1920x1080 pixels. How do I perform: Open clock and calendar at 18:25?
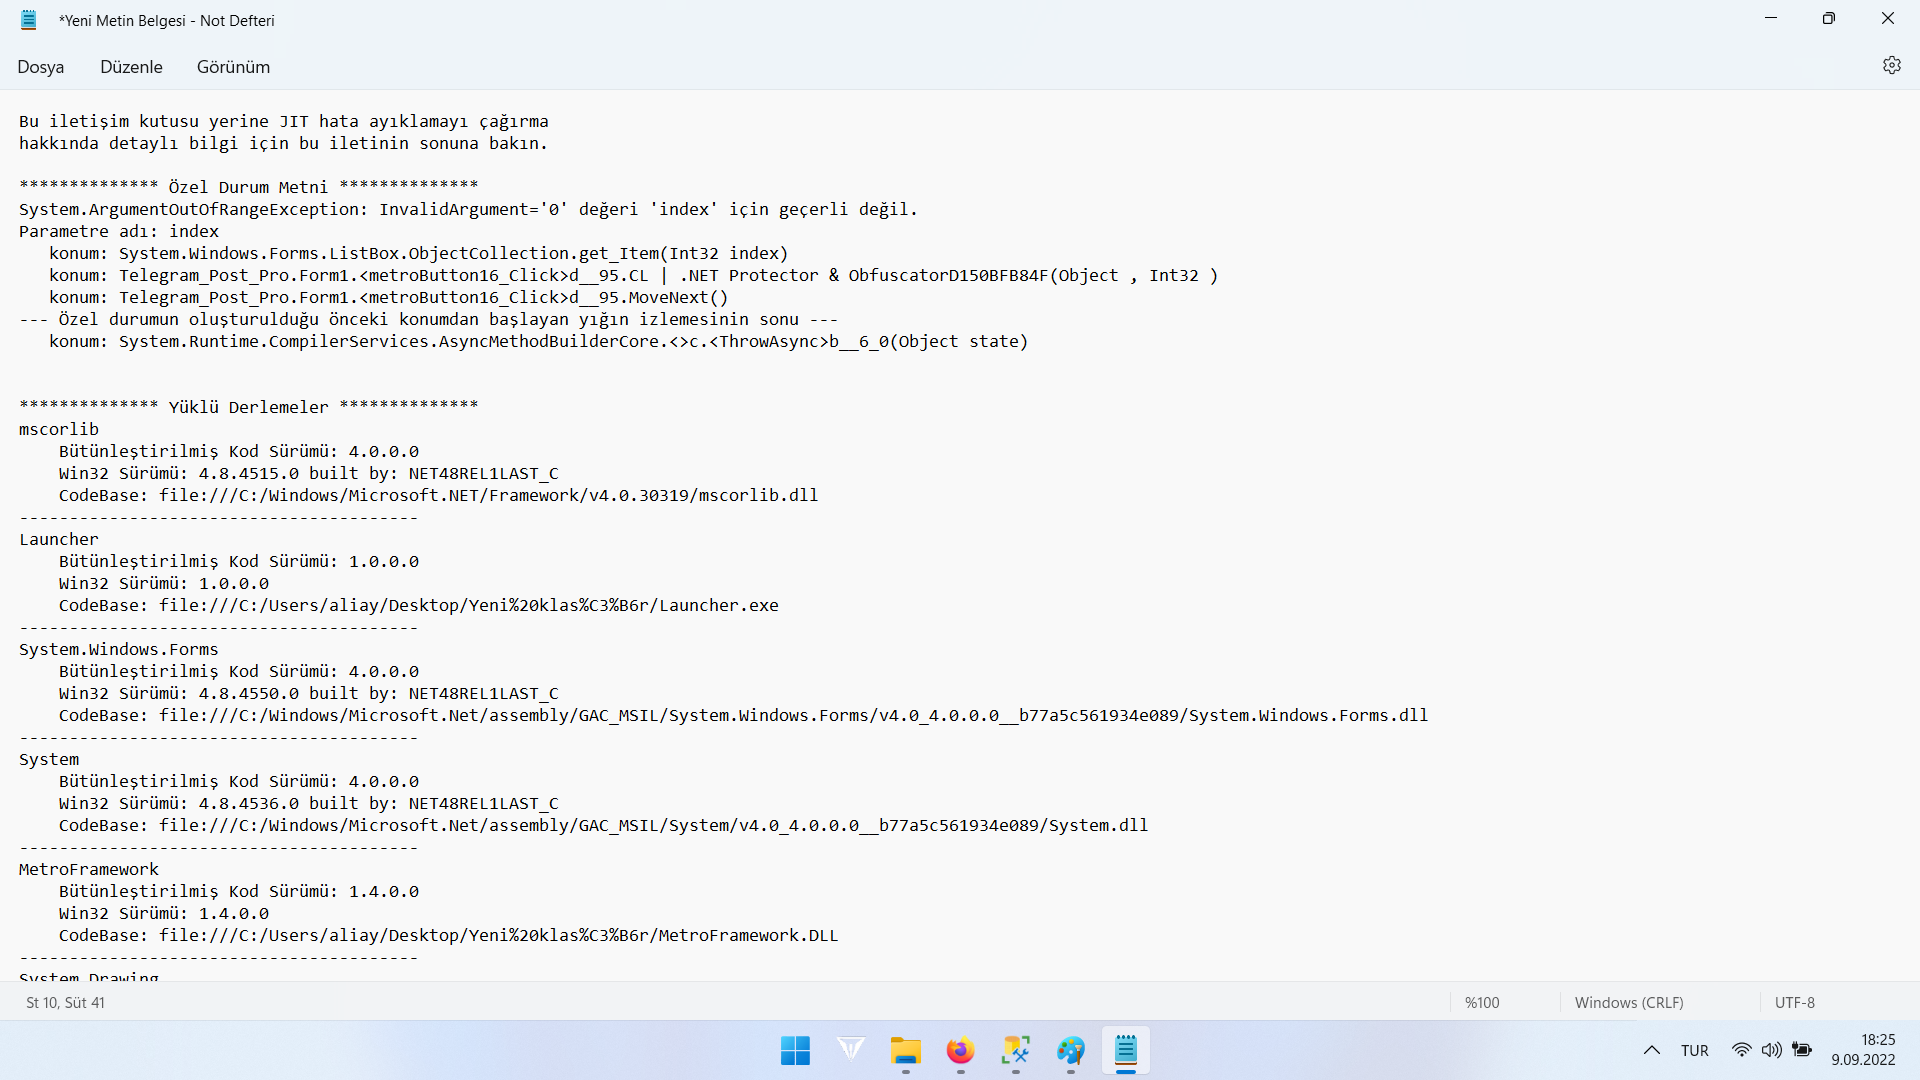tap(1864, 1050)
